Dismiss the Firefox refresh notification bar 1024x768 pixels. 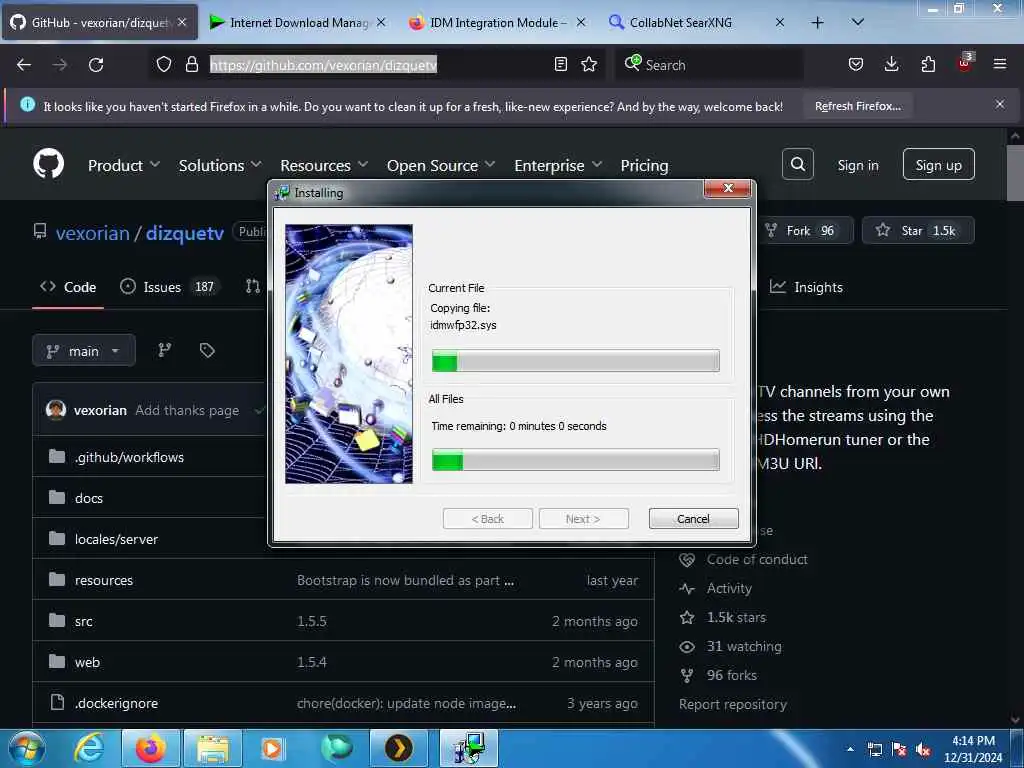(1000, 104)
